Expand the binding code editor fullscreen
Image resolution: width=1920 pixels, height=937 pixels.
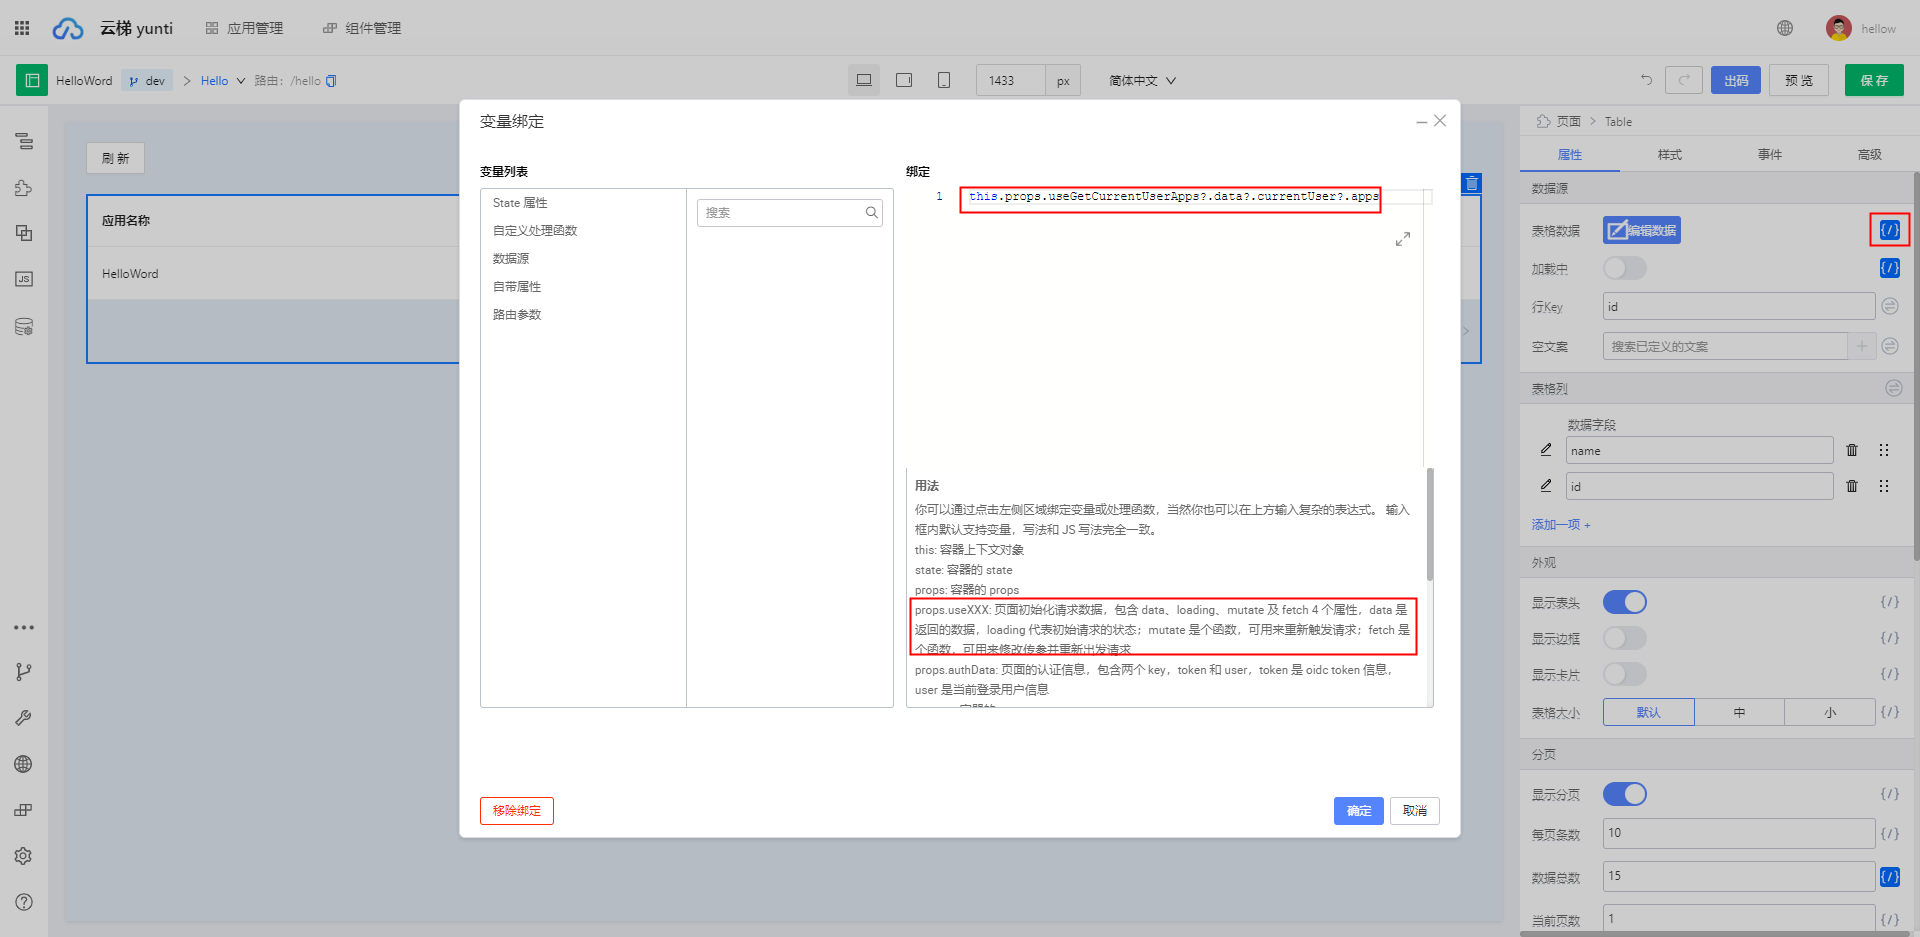click(x=1403, y=239)
